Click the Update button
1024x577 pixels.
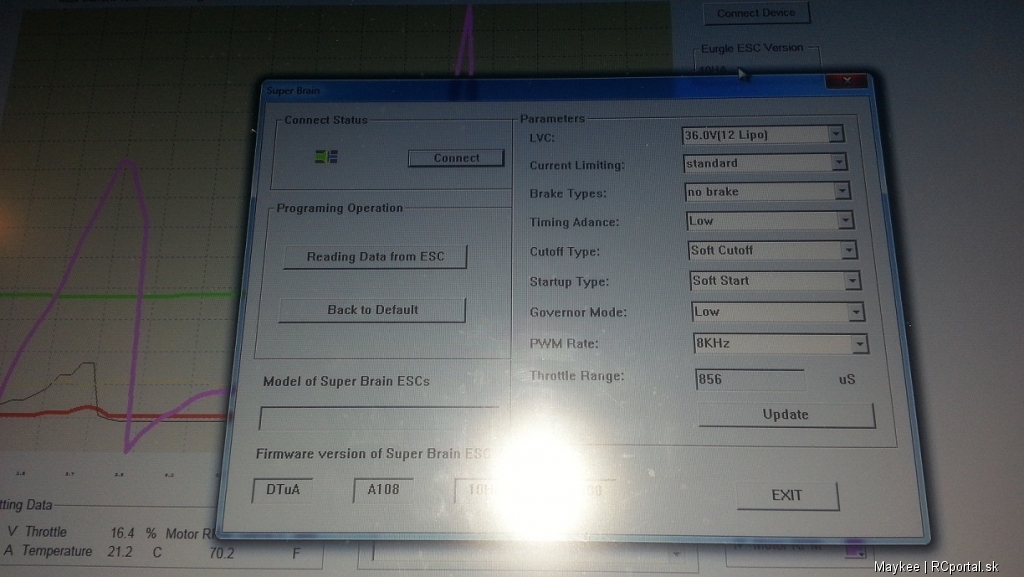pyautogui.click(x=786, y=414)
